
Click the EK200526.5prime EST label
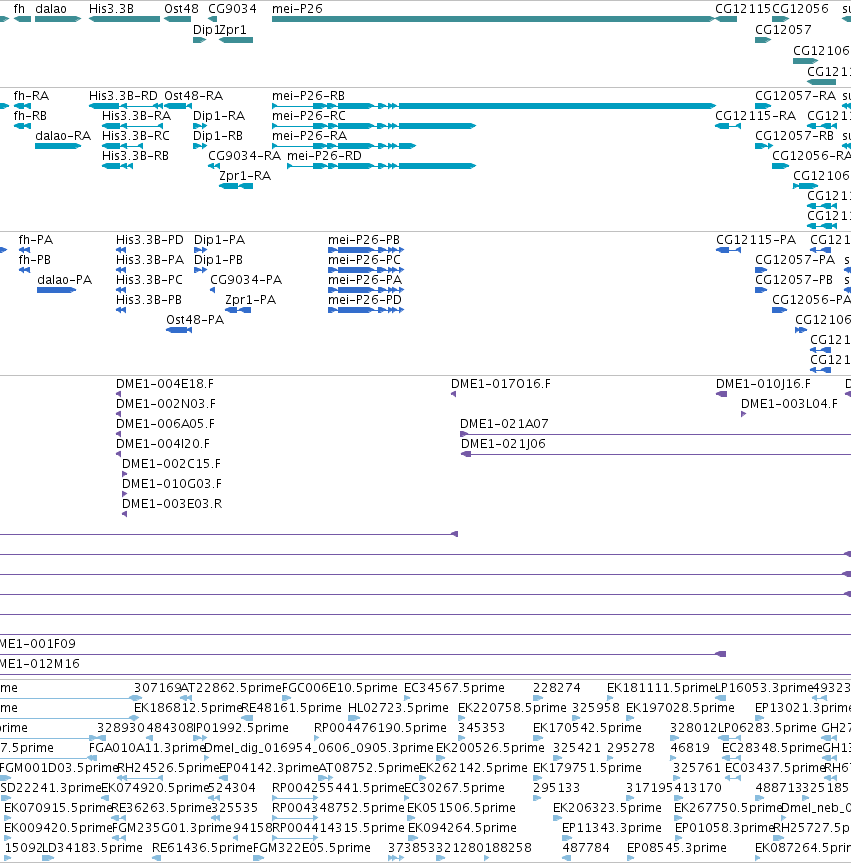coord(490,748)
